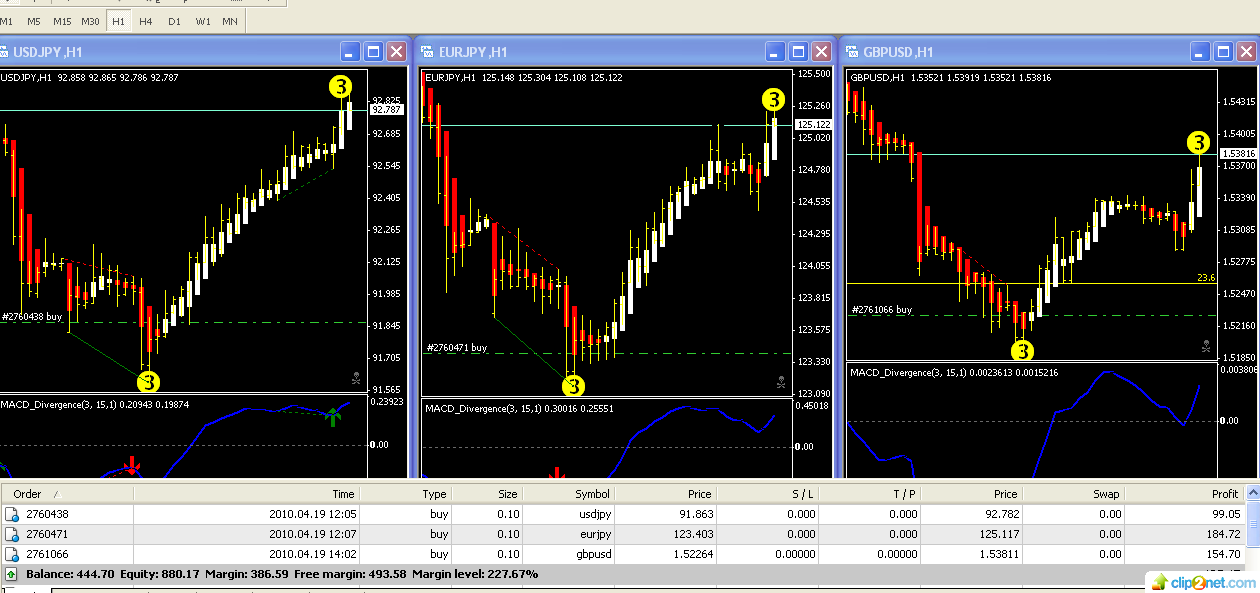
Task: Click the USDJPY,H1 chart window icon
Action: tap(3, 52)
